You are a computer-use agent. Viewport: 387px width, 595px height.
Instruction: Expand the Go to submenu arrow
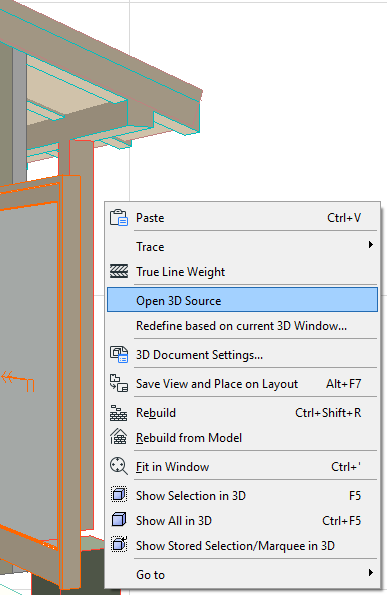pos(371,573)
